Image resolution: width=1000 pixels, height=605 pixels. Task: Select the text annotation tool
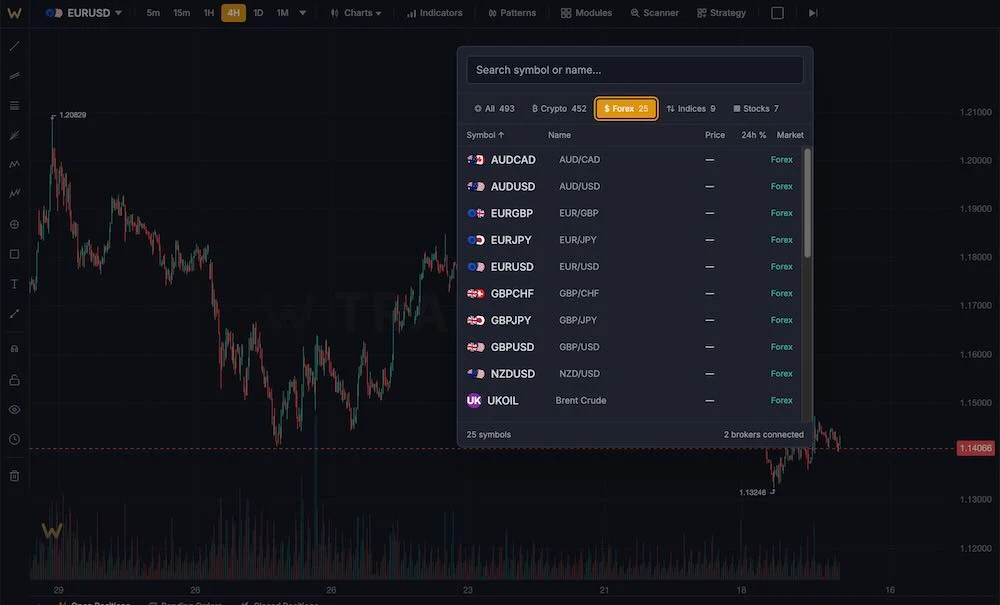(14, 284)
